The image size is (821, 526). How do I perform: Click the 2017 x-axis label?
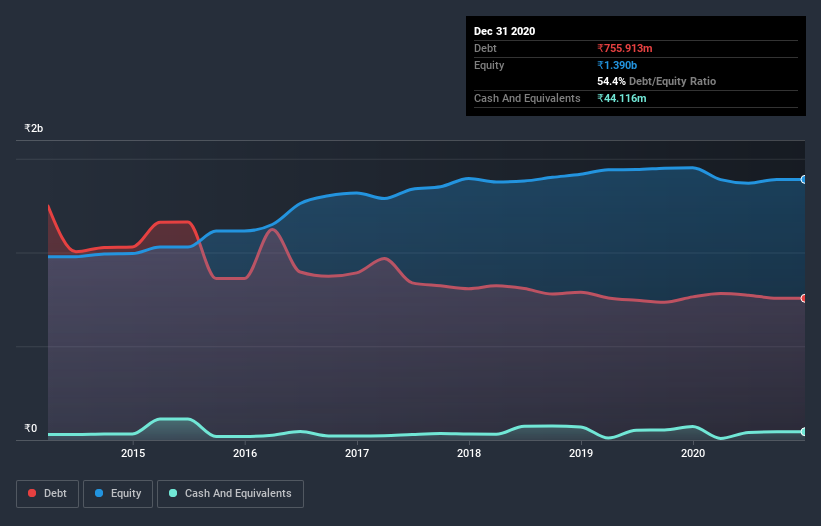(x=357, y=453)
